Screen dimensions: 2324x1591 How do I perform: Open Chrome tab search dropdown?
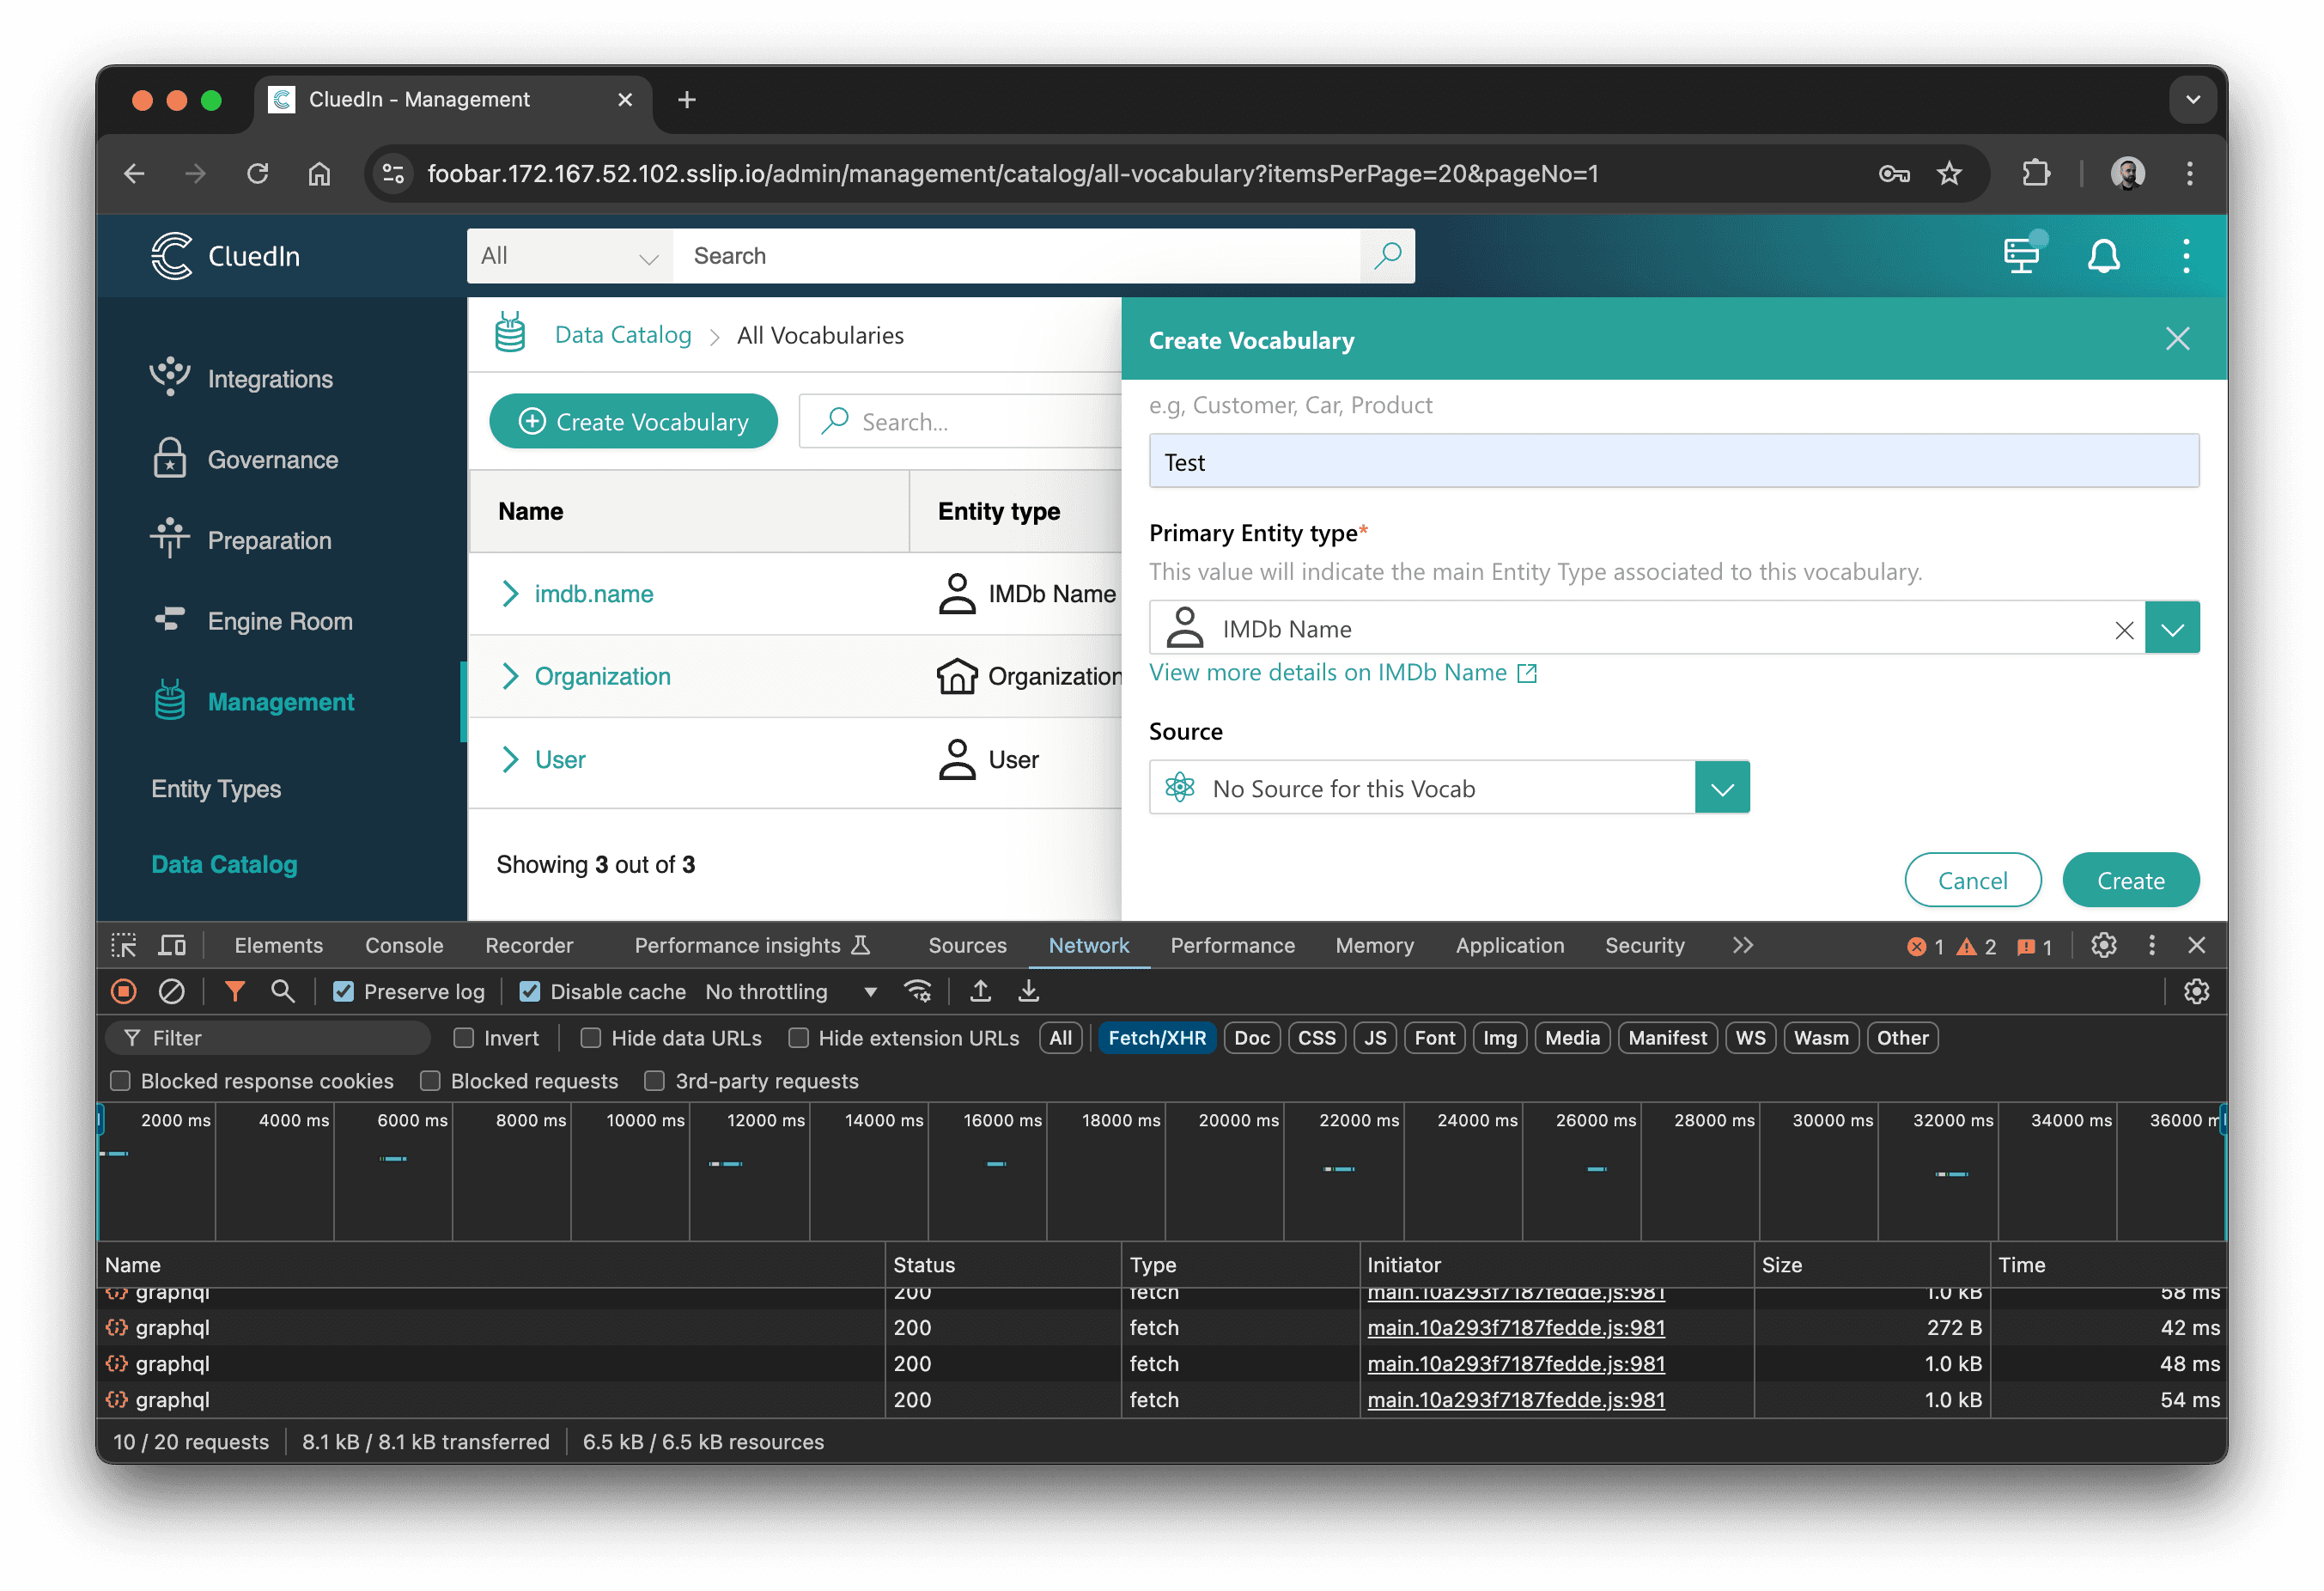2193,100
